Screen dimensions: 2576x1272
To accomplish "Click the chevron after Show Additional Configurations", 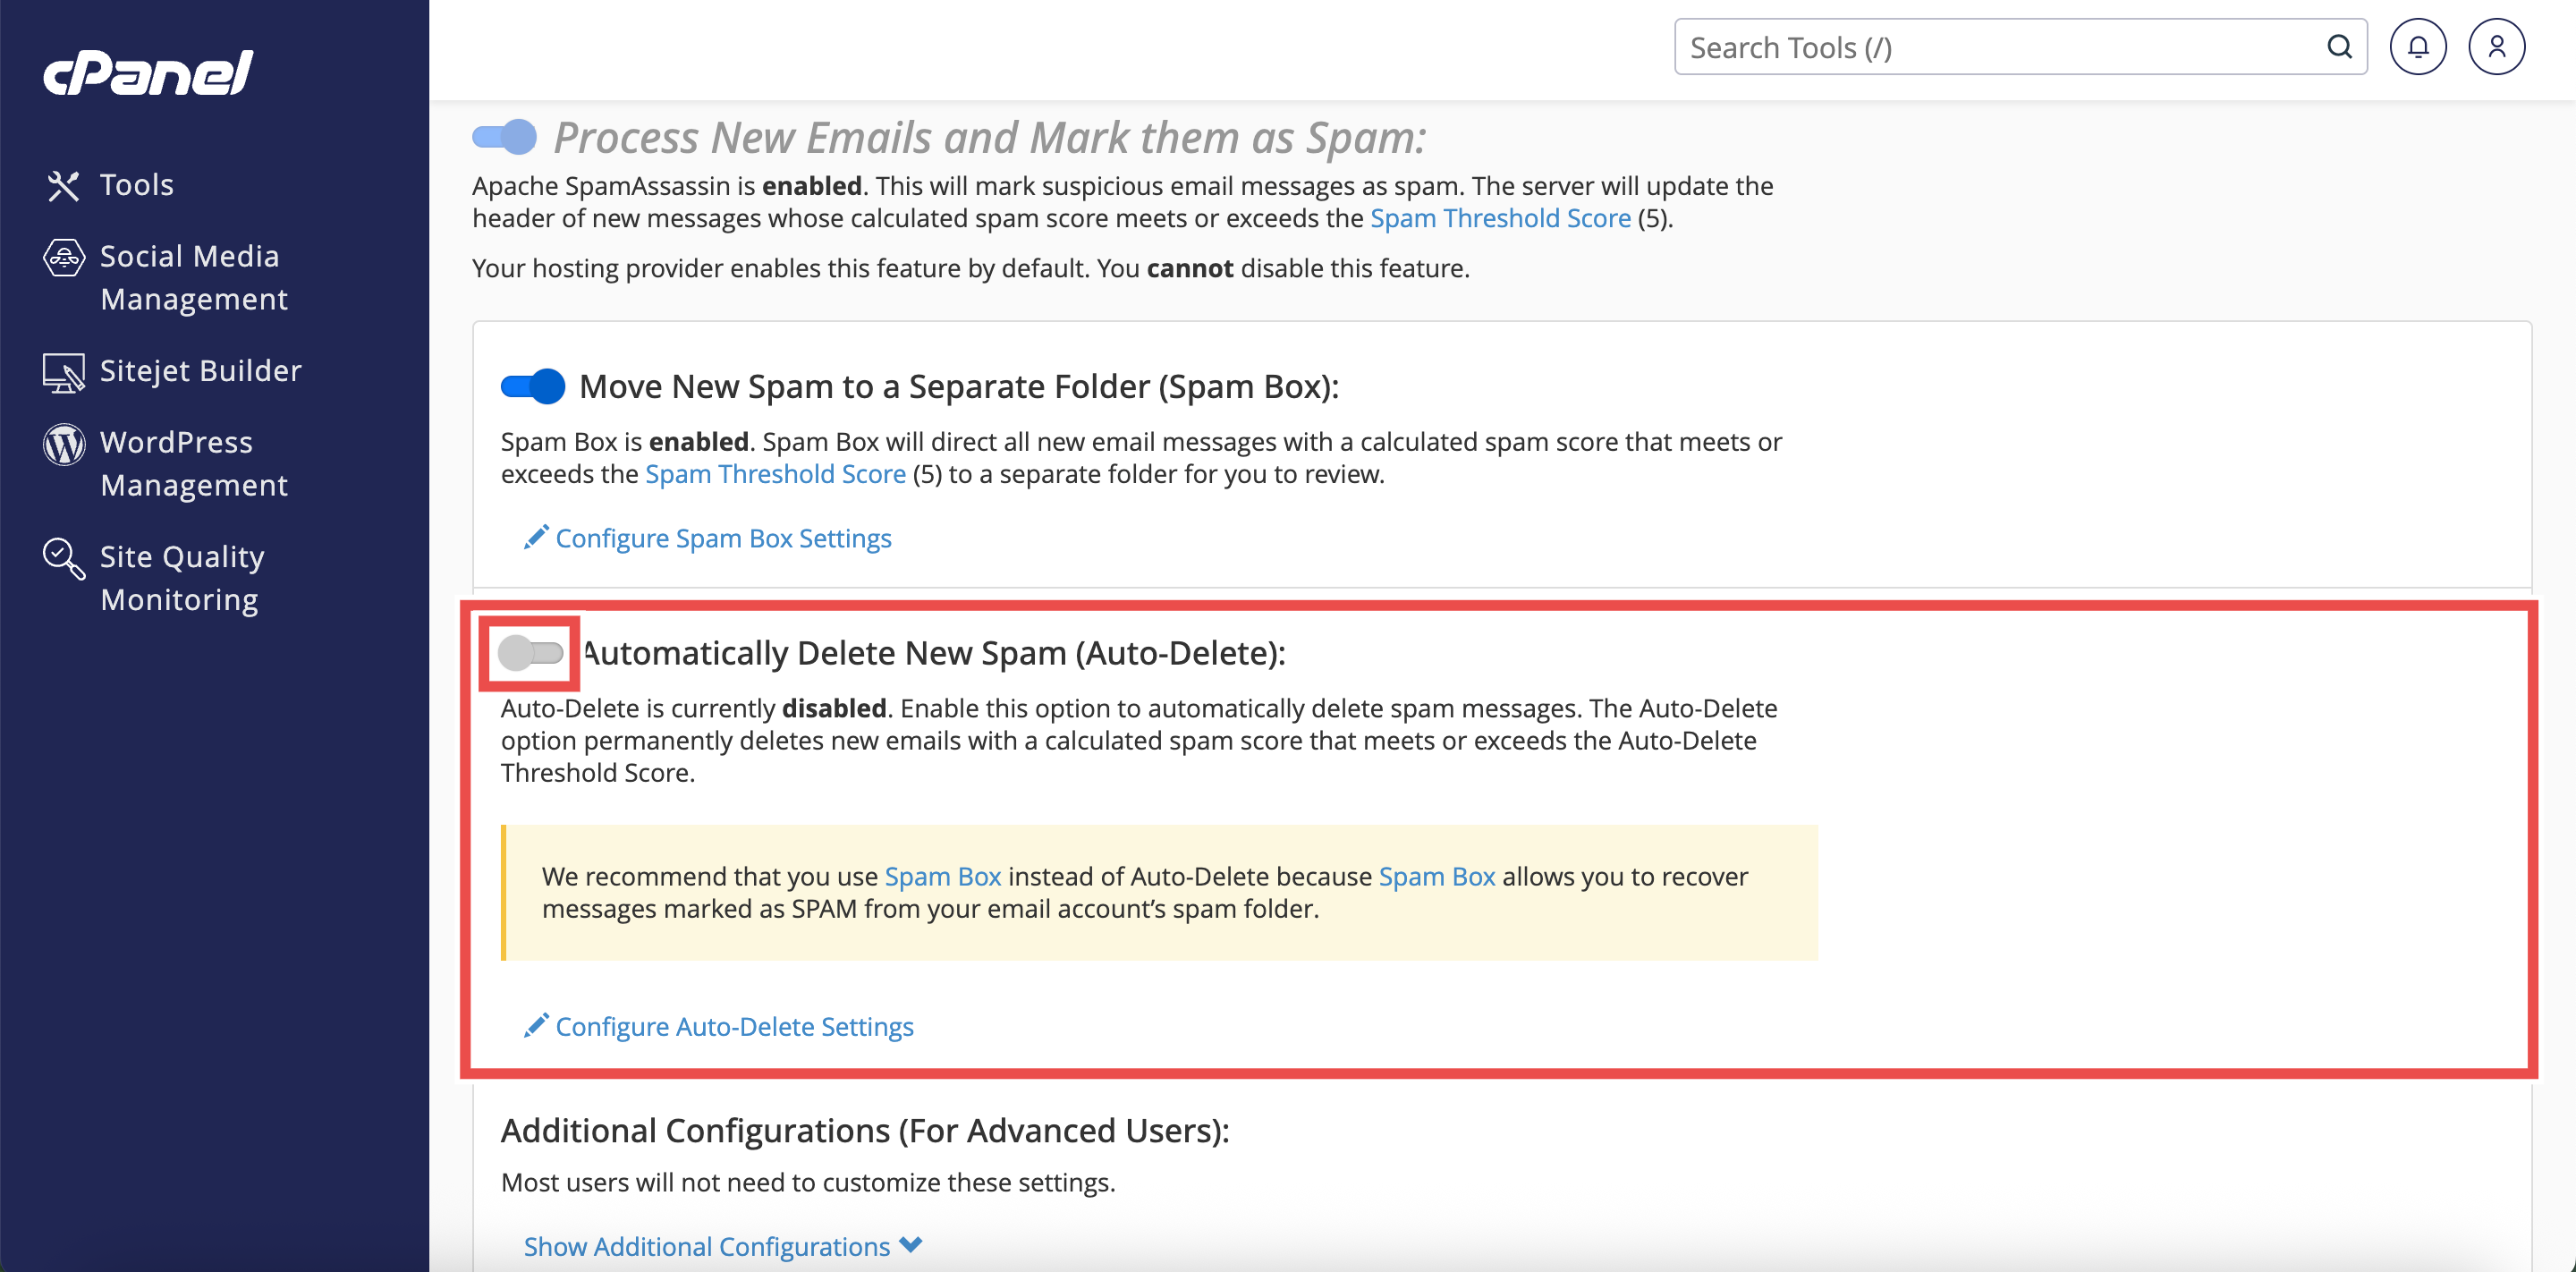I will coord(910,1245).
